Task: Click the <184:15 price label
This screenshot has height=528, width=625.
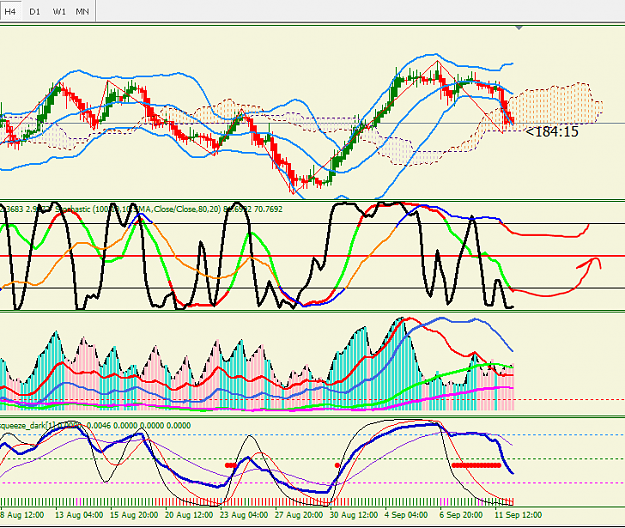Action: pos(552,132)
